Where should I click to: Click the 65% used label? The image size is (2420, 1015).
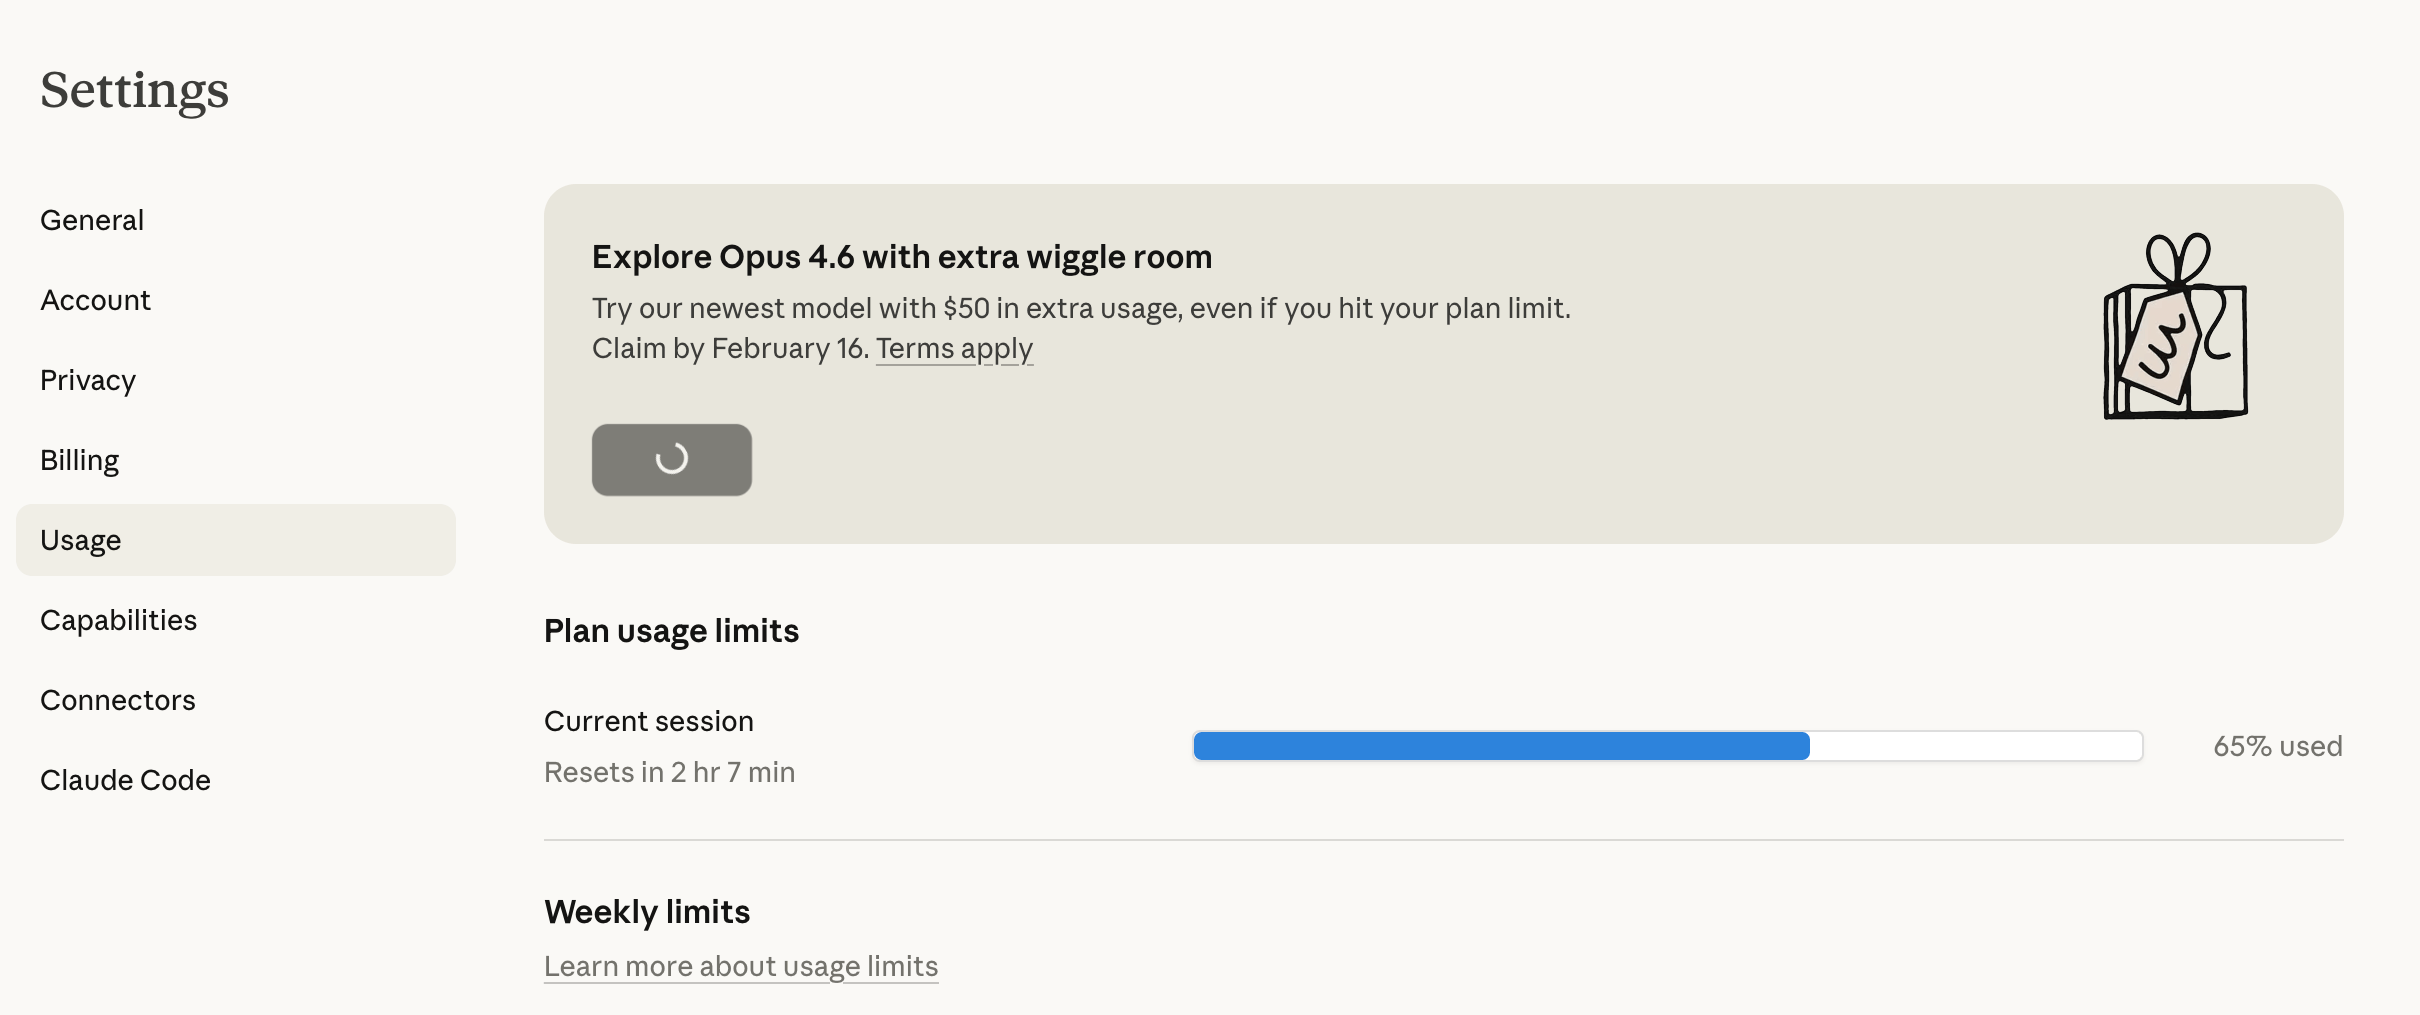tap(2277, 746)
